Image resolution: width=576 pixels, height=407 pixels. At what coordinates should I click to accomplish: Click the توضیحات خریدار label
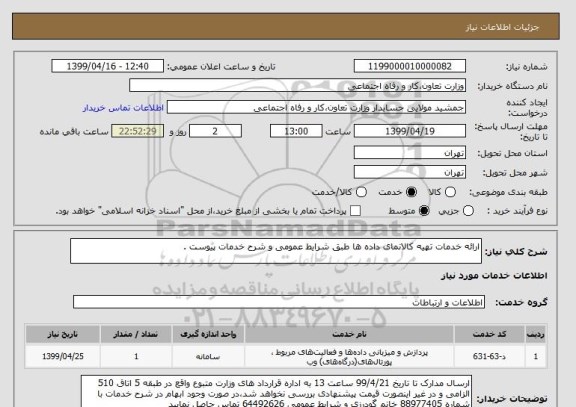coord(512,399)
